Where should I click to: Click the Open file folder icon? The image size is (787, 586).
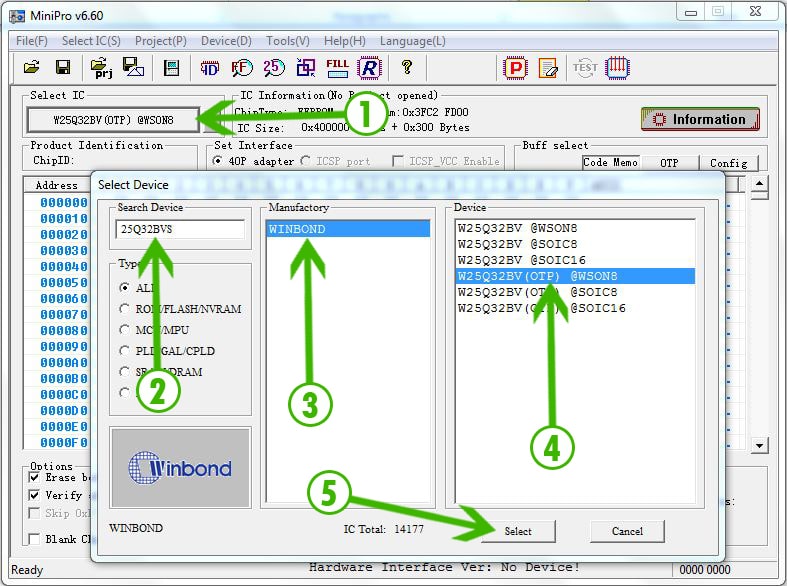(32, 67)
